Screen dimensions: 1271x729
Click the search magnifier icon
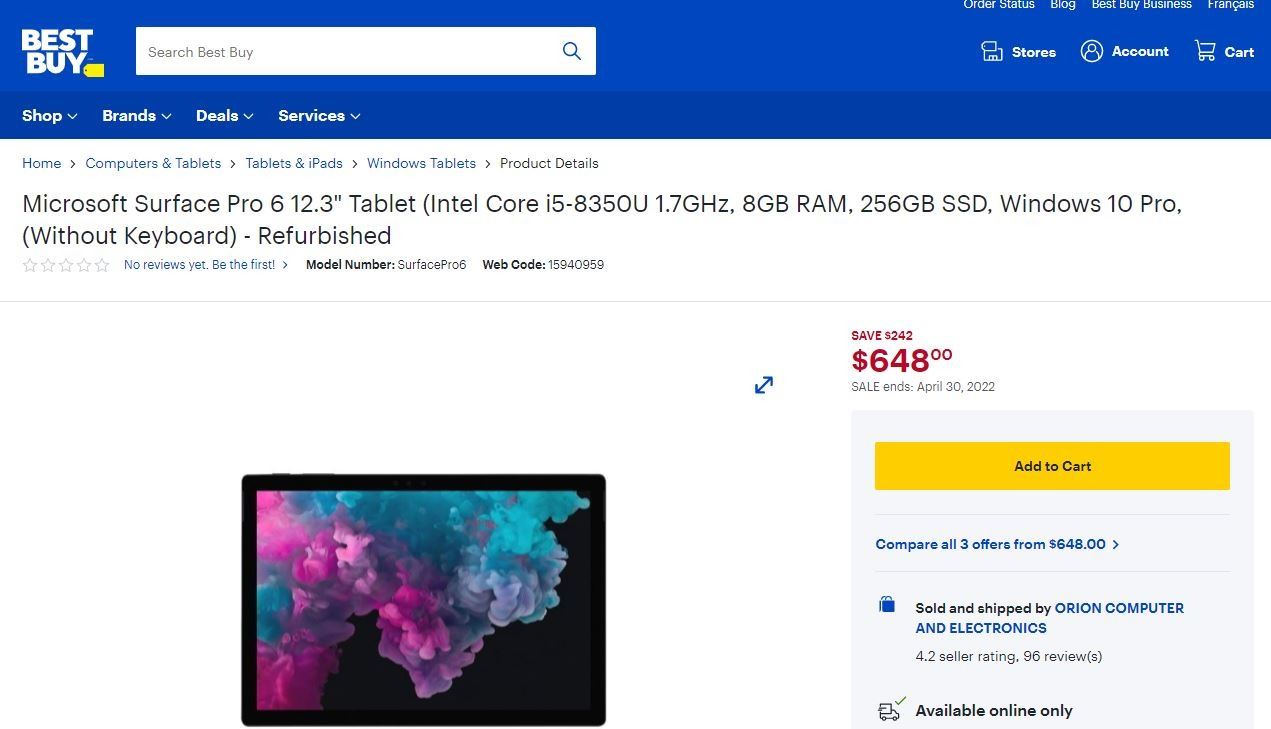tap(572, 51)
